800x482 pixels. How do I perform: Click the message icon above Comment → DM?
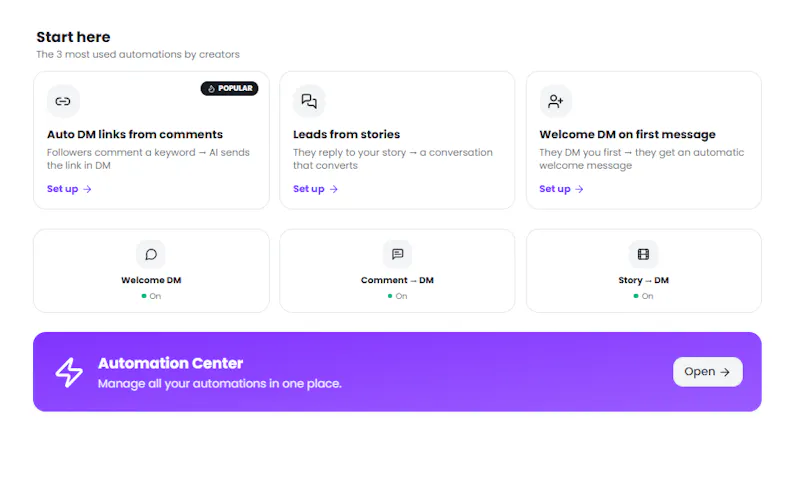point(397,254)
